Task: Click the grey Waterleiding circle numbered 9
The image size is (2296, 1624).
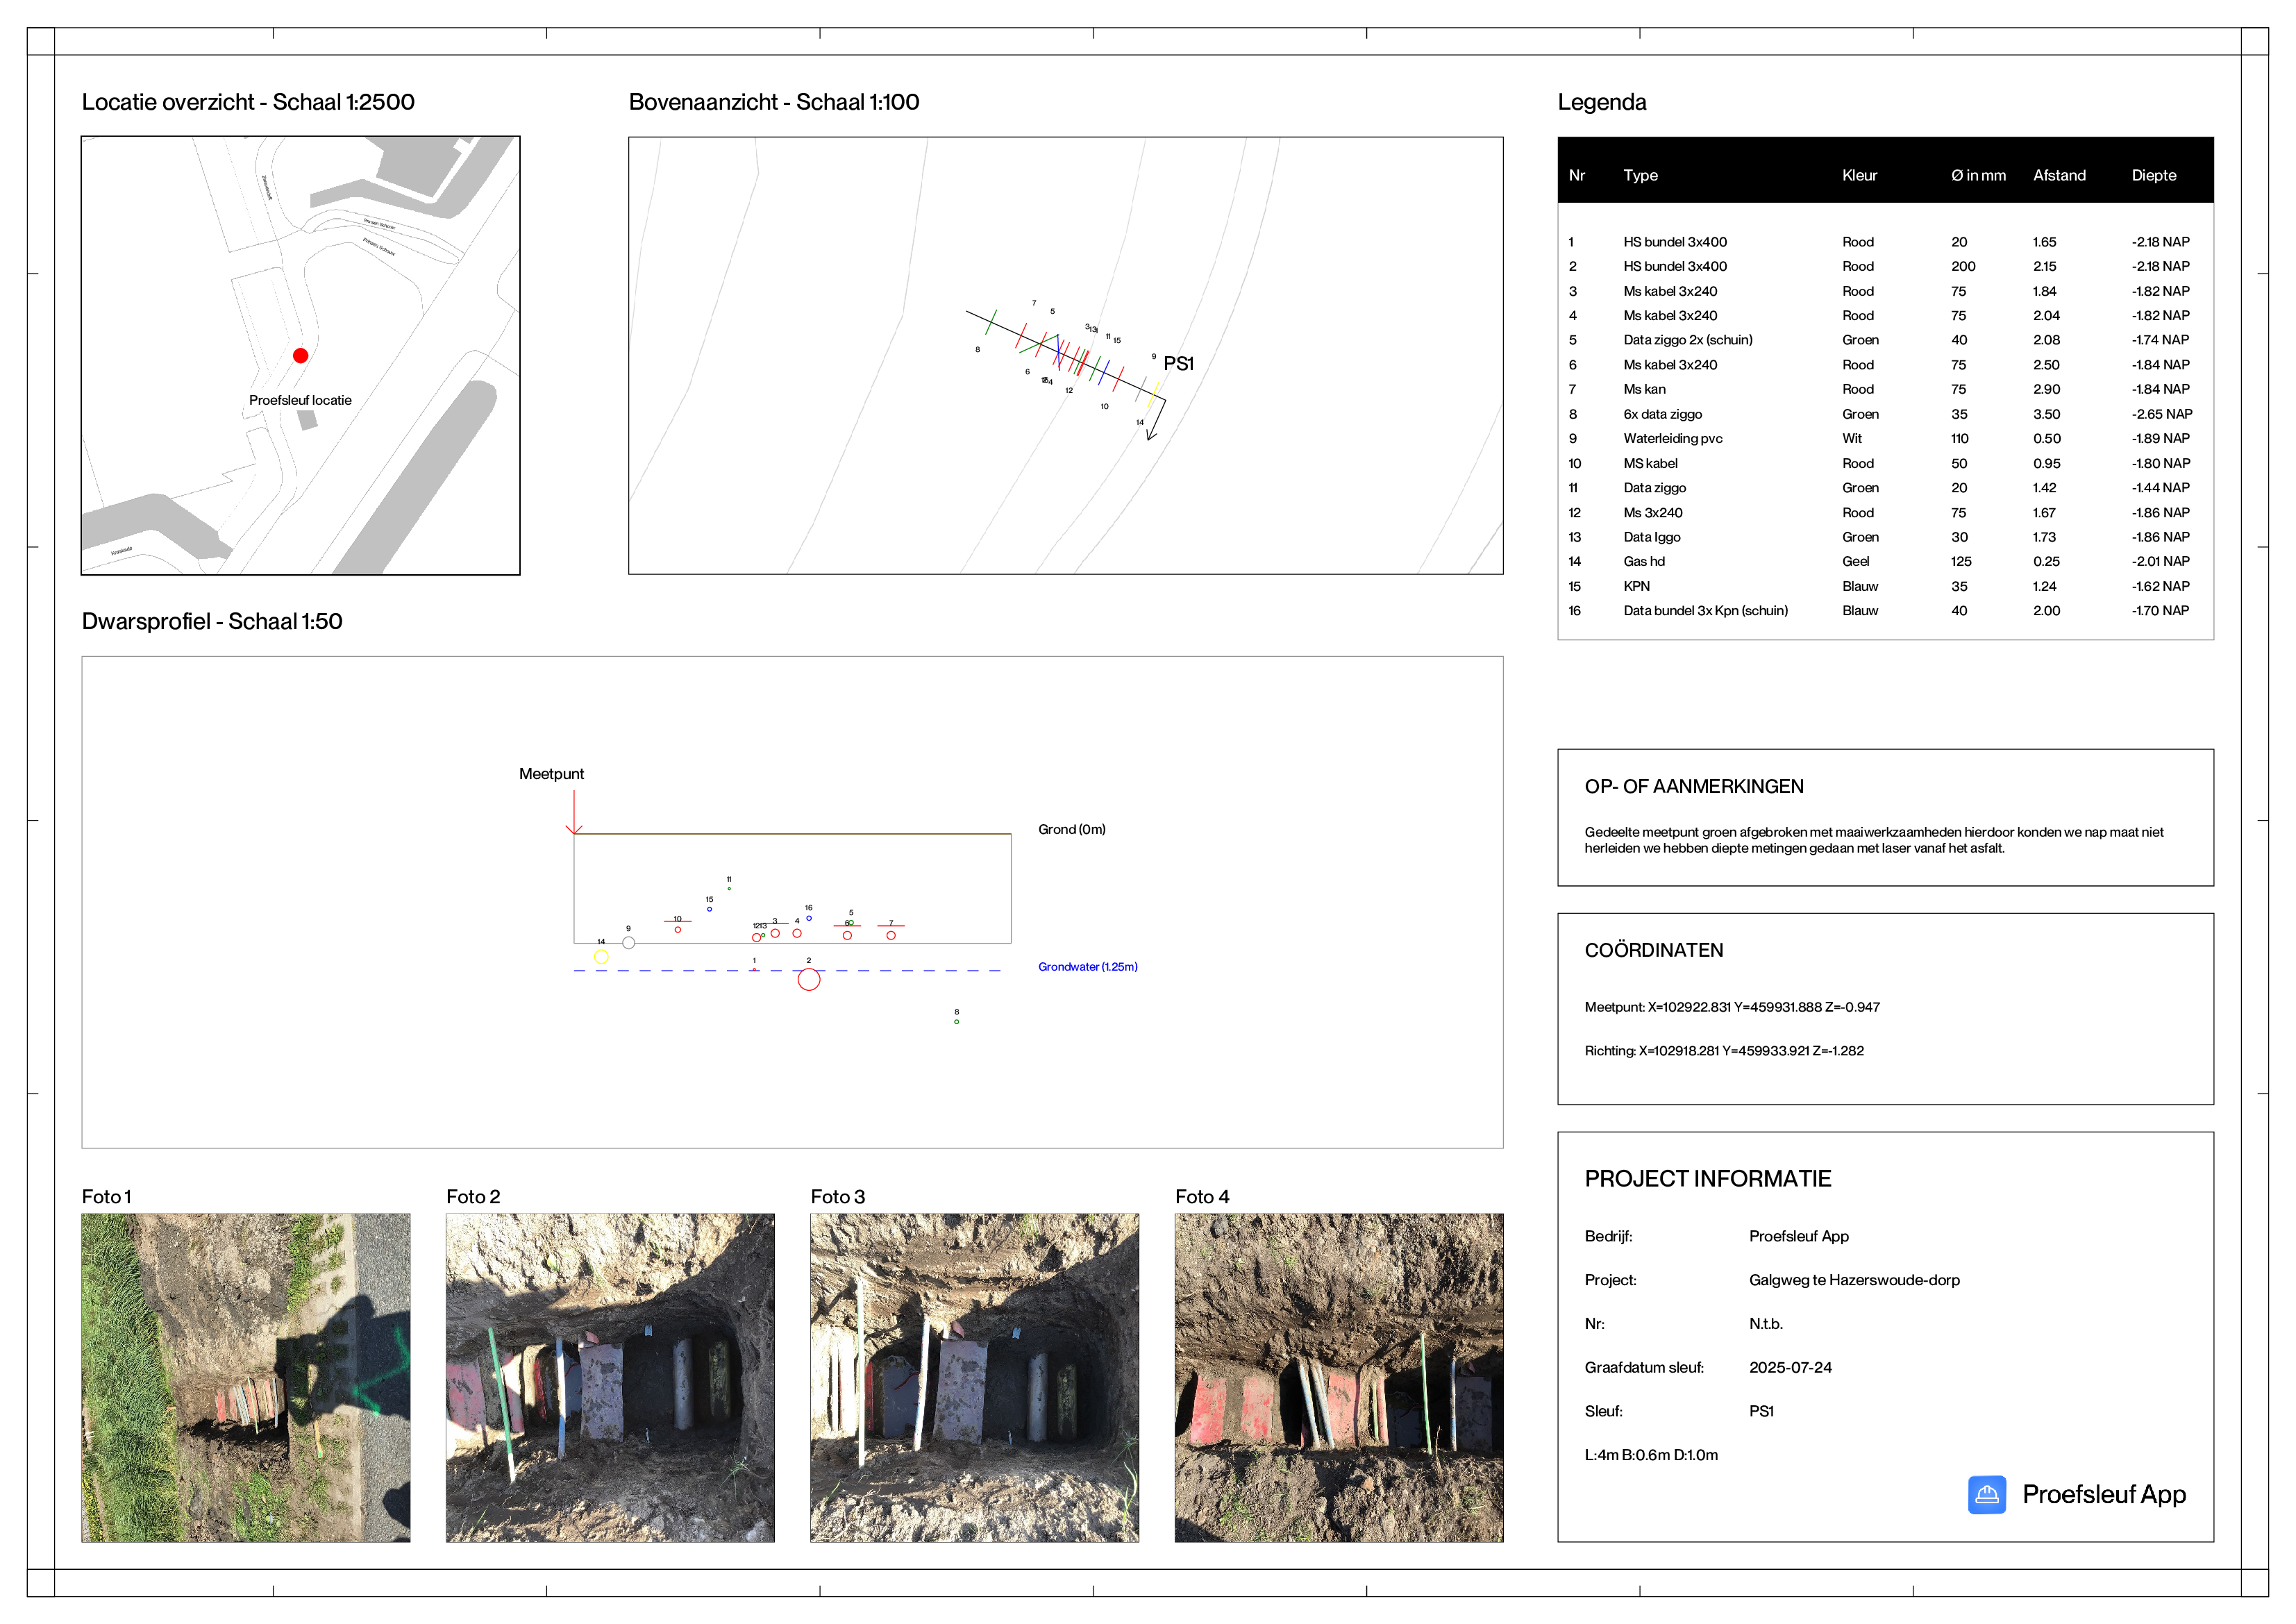Action: coord(628,942)
